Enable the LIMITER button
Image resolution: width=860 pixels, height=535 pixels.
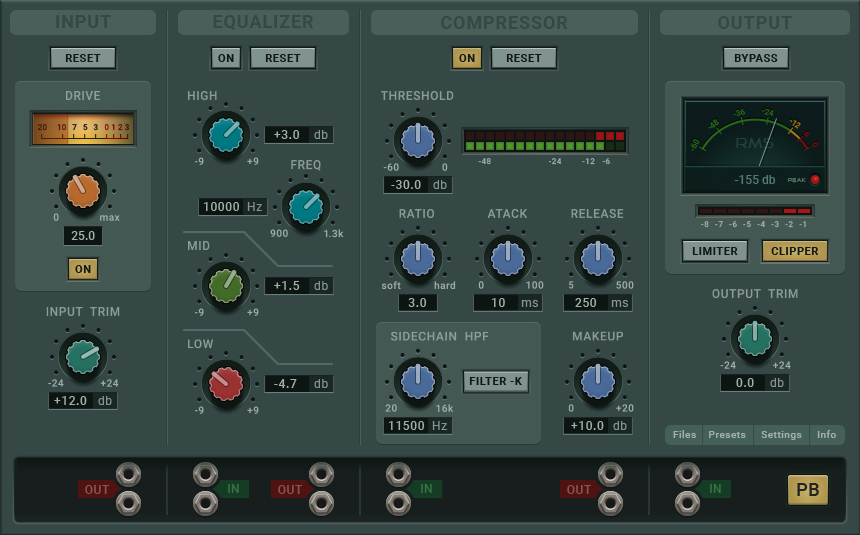pyautogui.click(x=715, y=251)
